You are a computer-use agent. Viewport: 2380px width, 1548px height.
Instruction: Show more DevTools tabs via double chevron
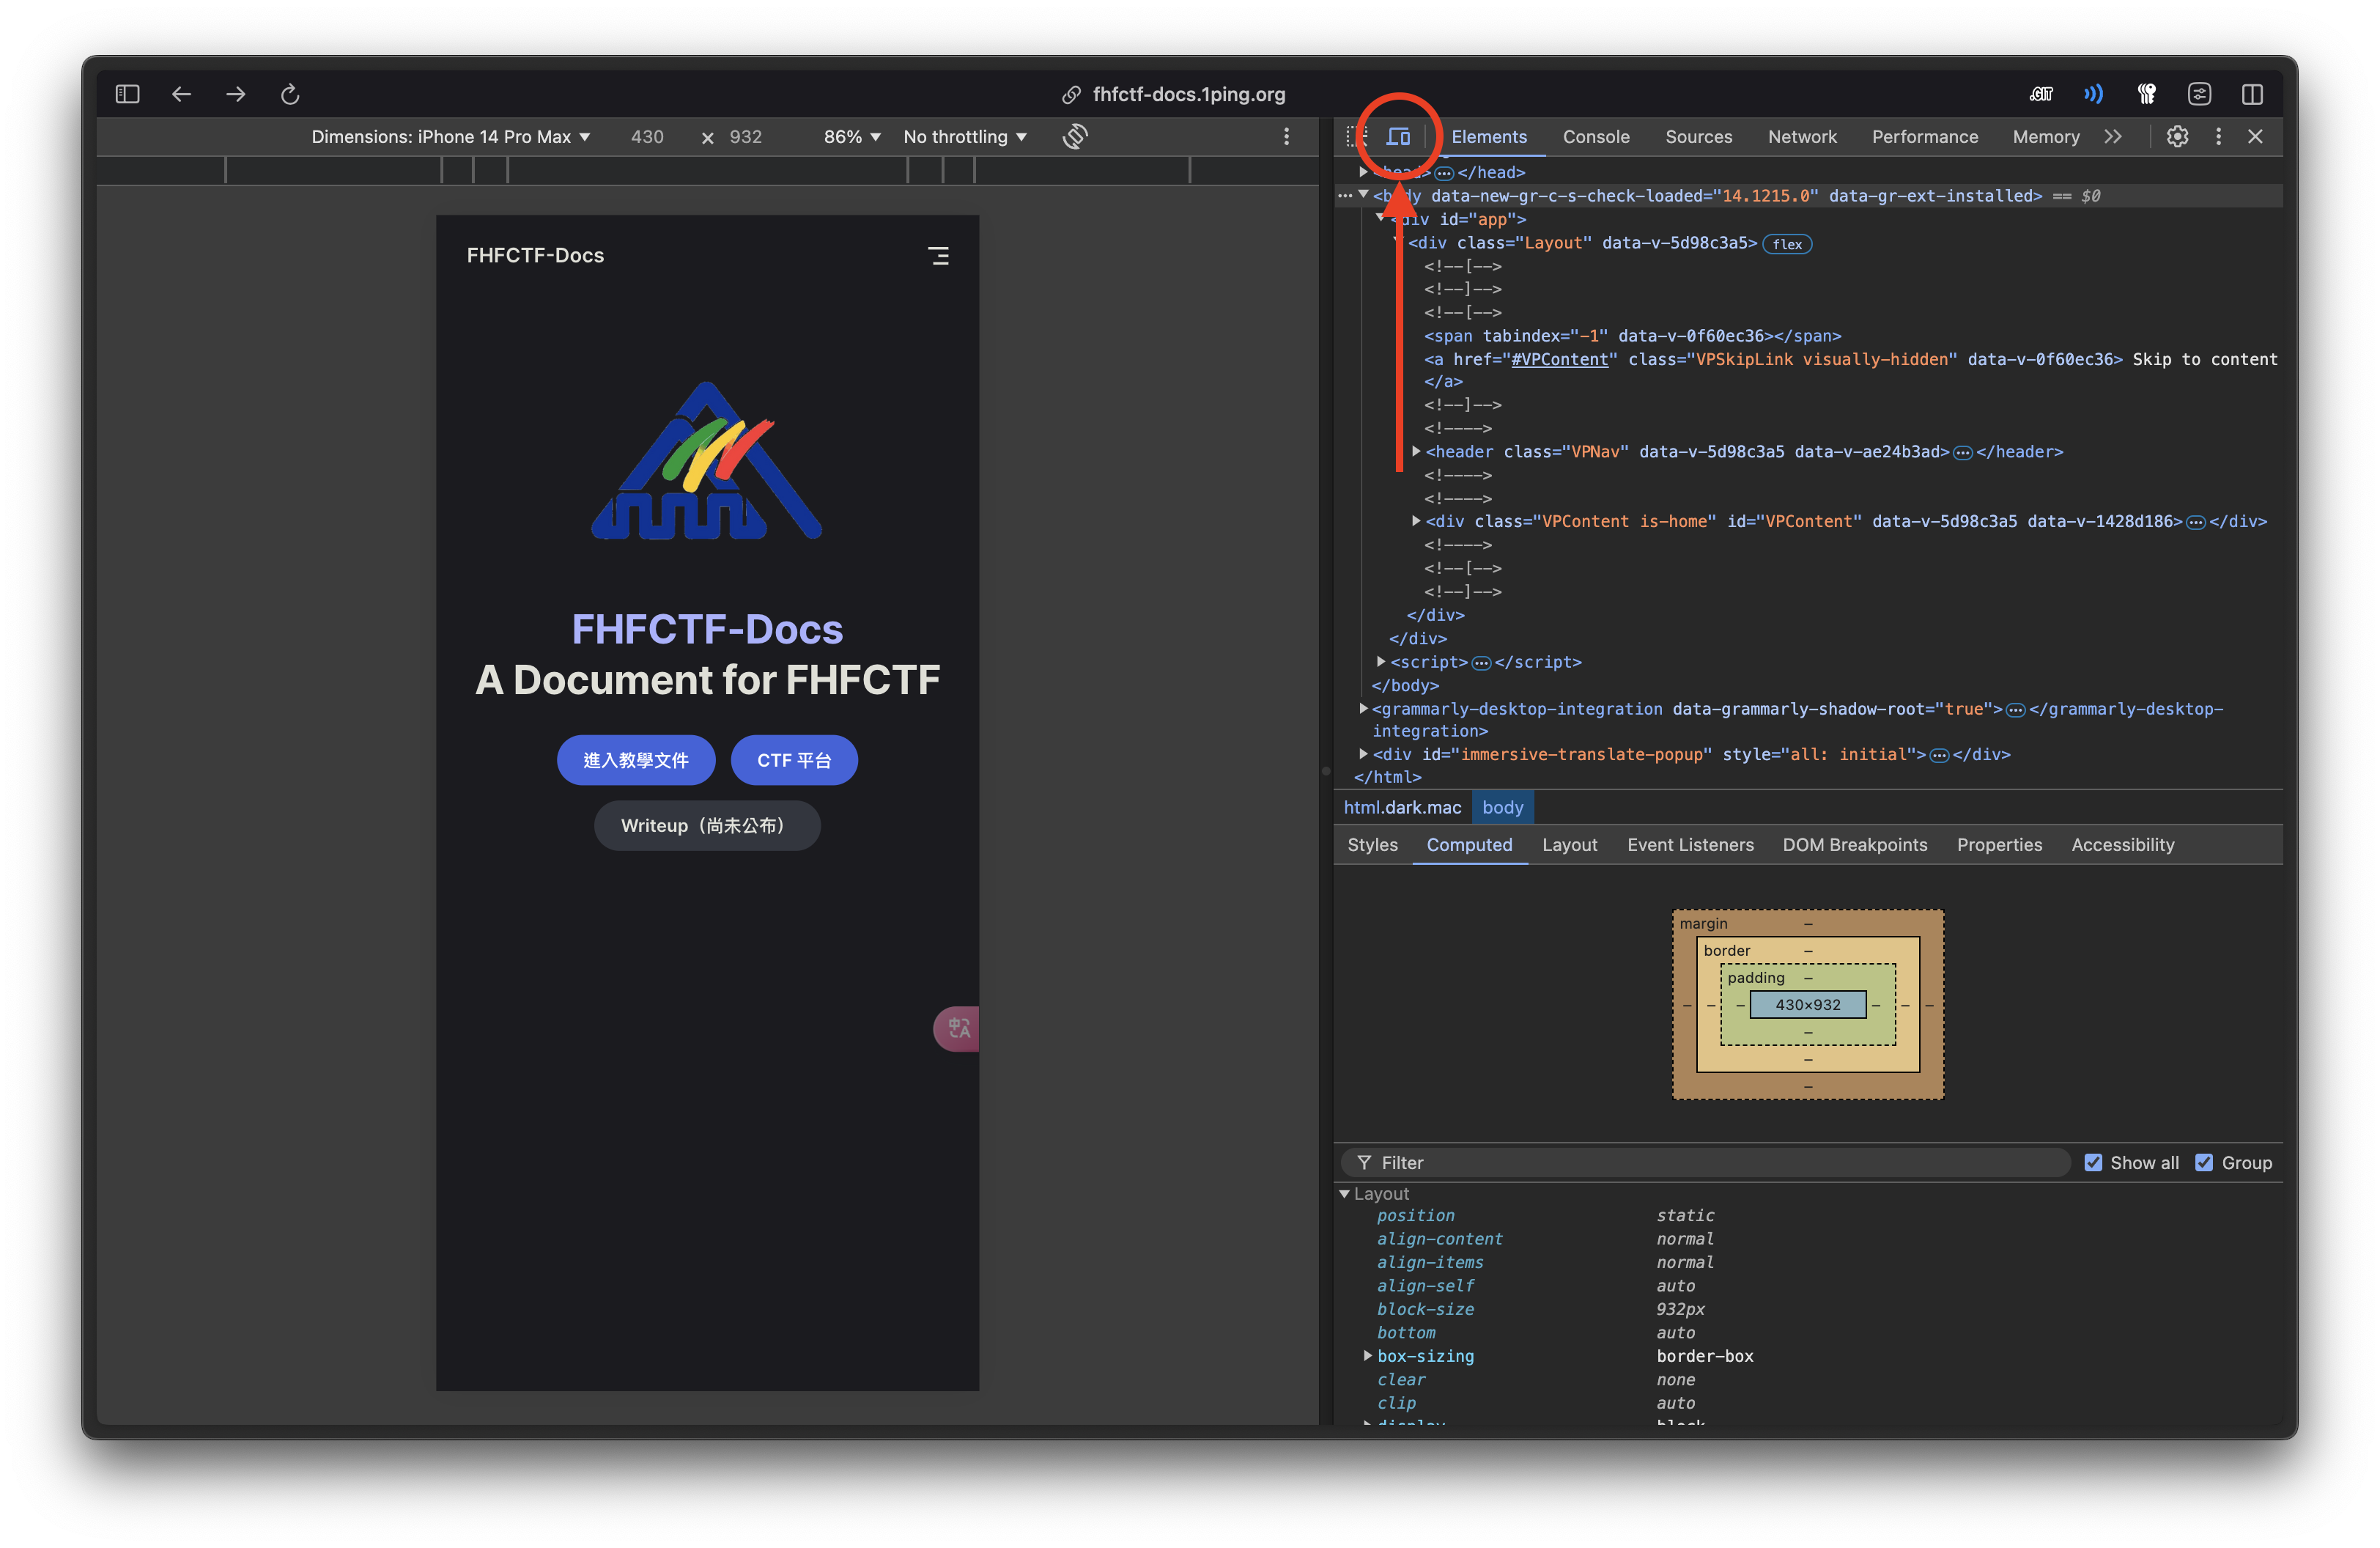point(2112,137)
